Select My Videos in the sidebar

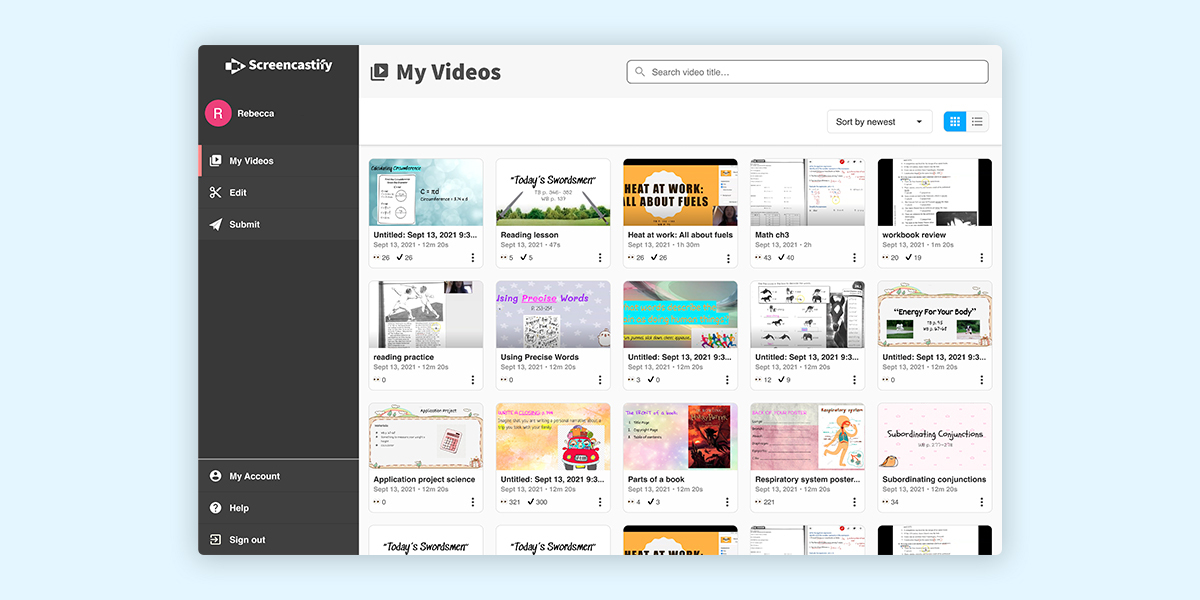tap(250, 160)
